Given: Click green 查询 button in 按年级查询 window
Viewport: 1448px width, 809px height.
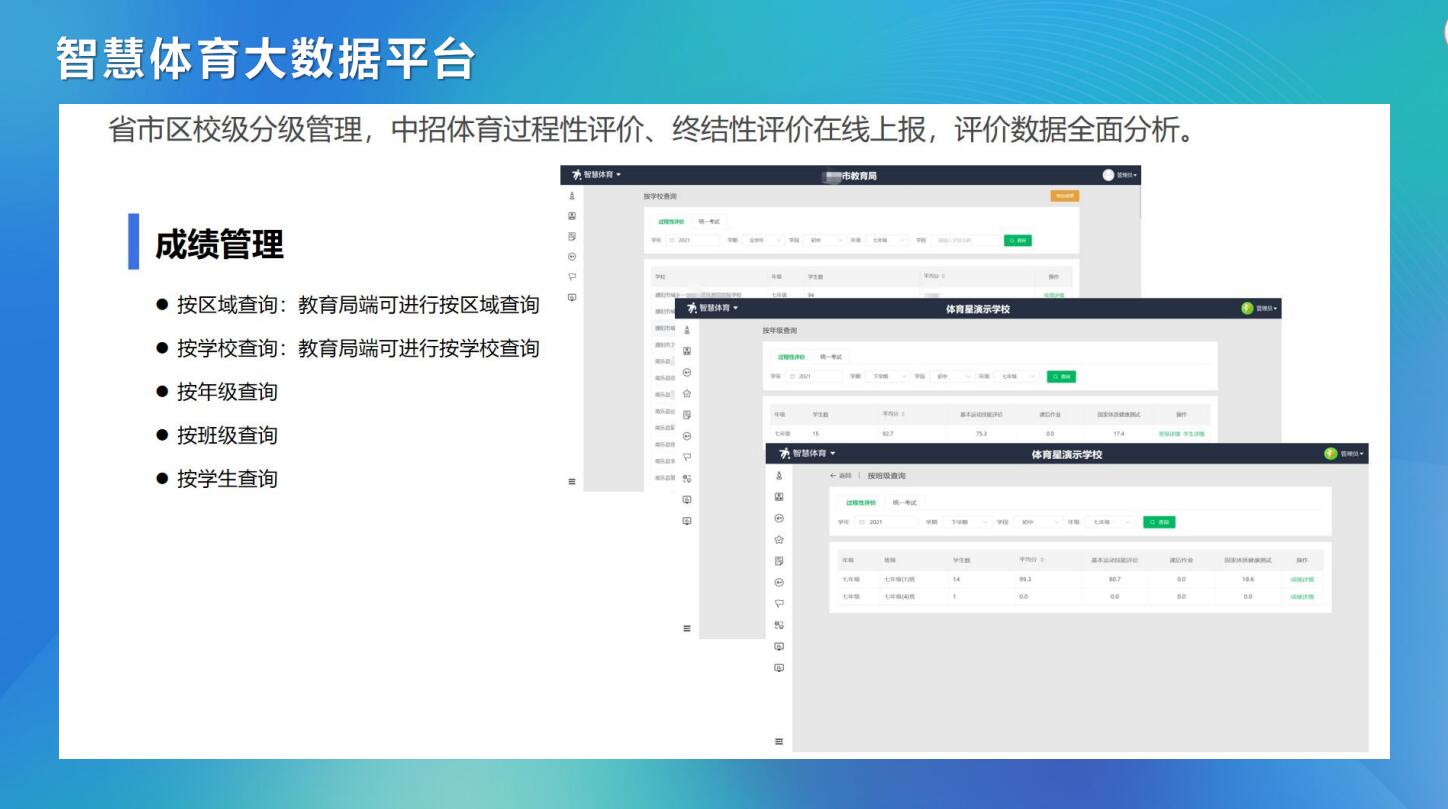Looking at the screenshot, I should (1061, 376).
